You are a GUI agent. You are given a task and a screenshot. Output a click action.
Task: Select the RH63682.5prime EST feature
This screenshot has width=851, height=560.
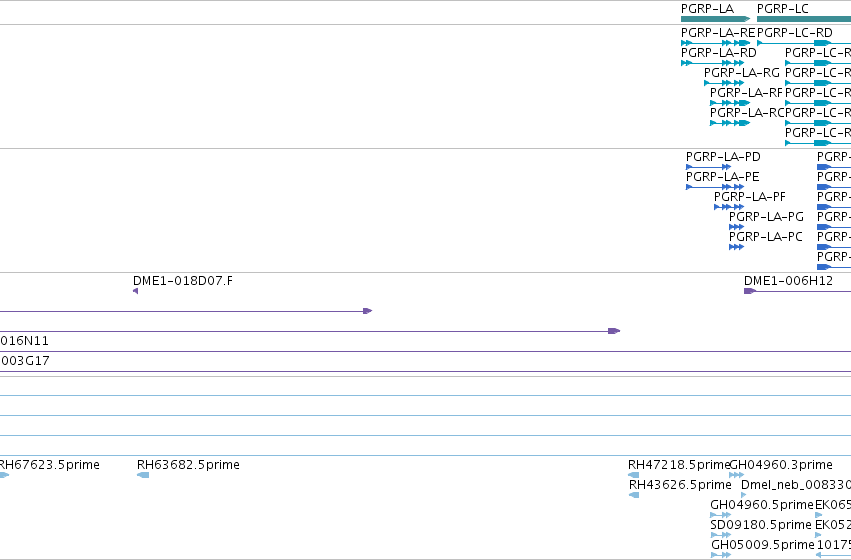coord(143,475)
